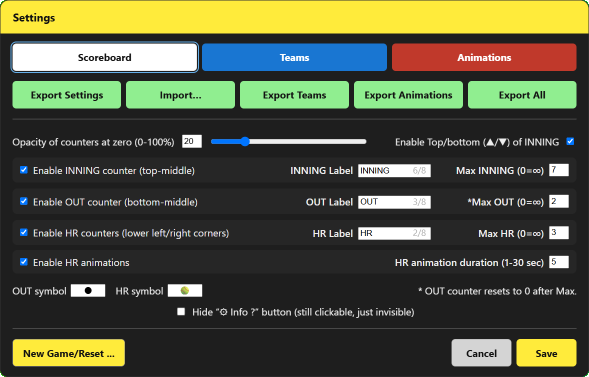Click the Export Settings button
This screenshot has height=377, width=589.
67,95
